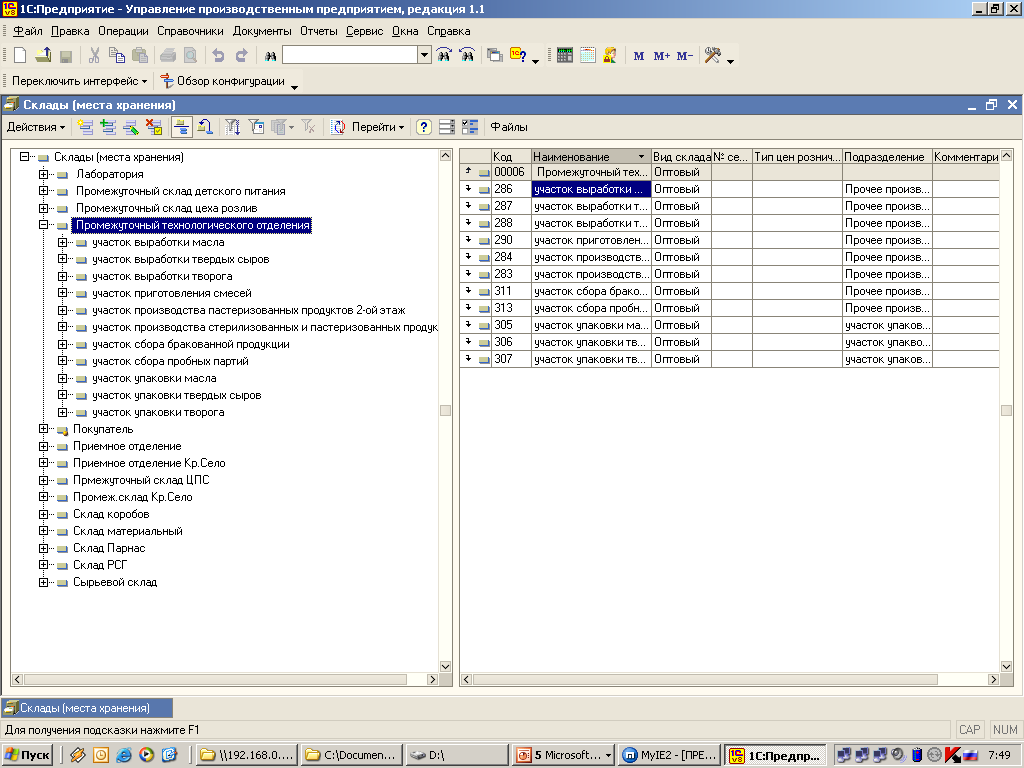Click the M− memory subtract button
Image resolution: width=1024 pixels, height=768 pixels.
pyautogui.click(x=684, y=56)
